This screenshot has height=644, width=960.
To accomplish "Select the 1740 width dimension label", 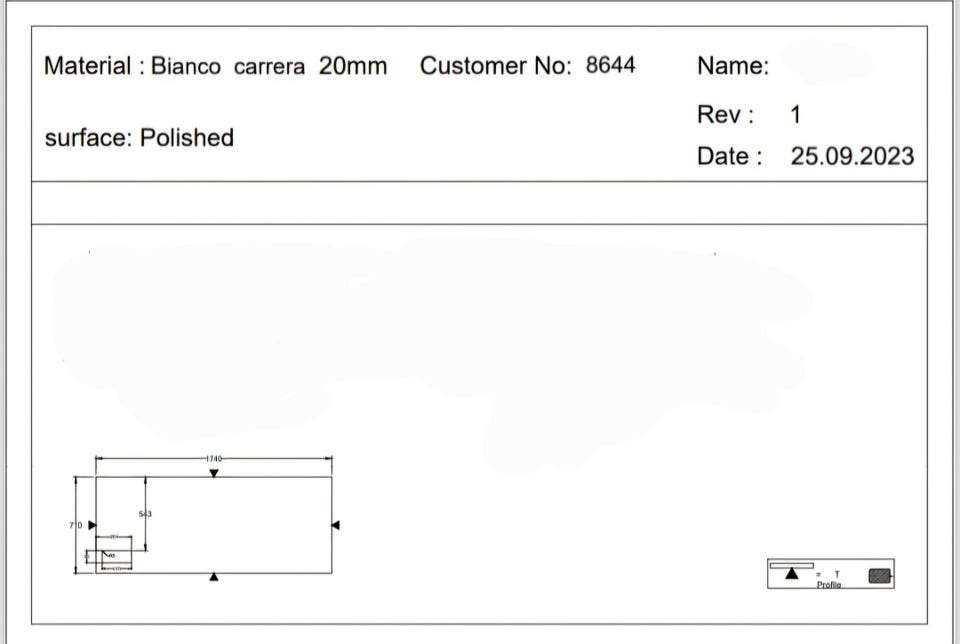I will click(x=214, y=459).
